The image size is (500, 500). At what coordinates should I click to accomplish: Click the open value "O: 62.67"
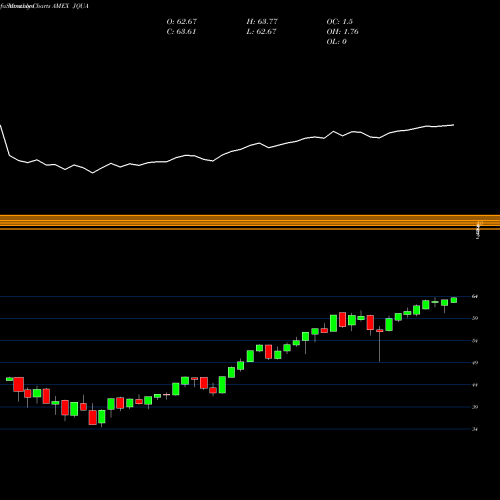pos(182,22)
